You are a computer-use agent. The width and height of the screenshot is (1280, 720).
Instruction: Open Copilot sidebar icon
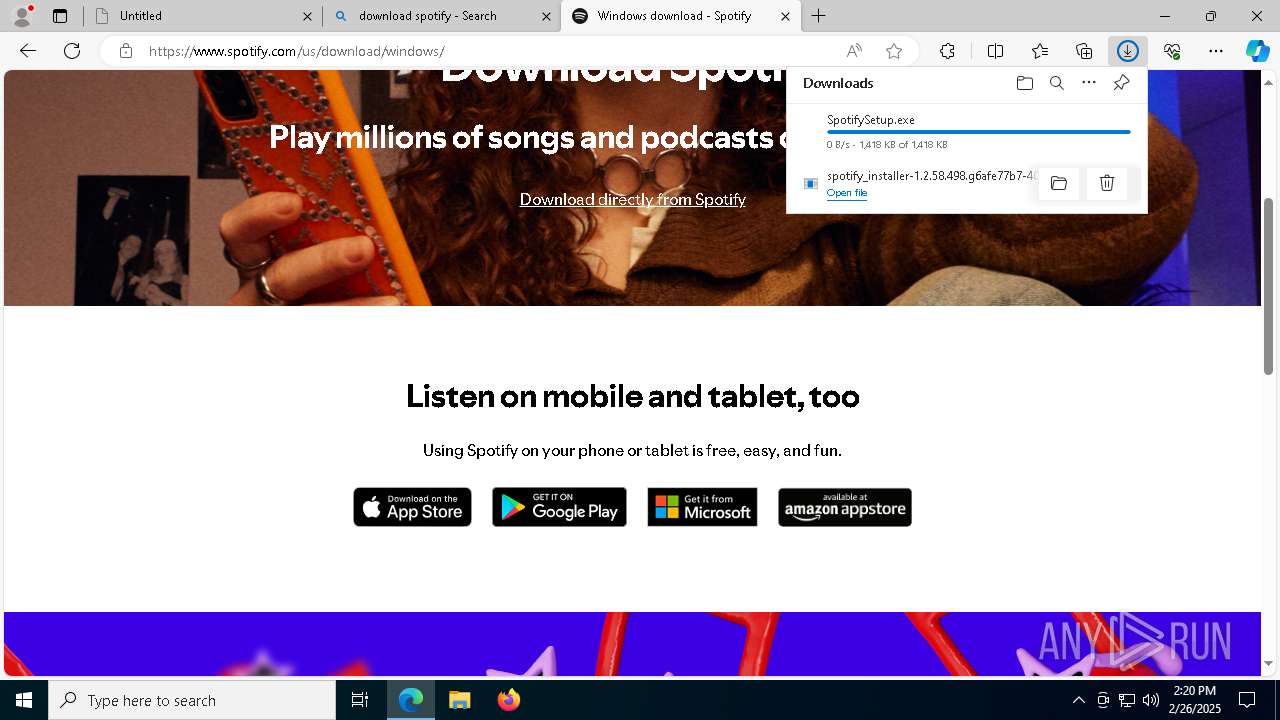[1258, 51]
